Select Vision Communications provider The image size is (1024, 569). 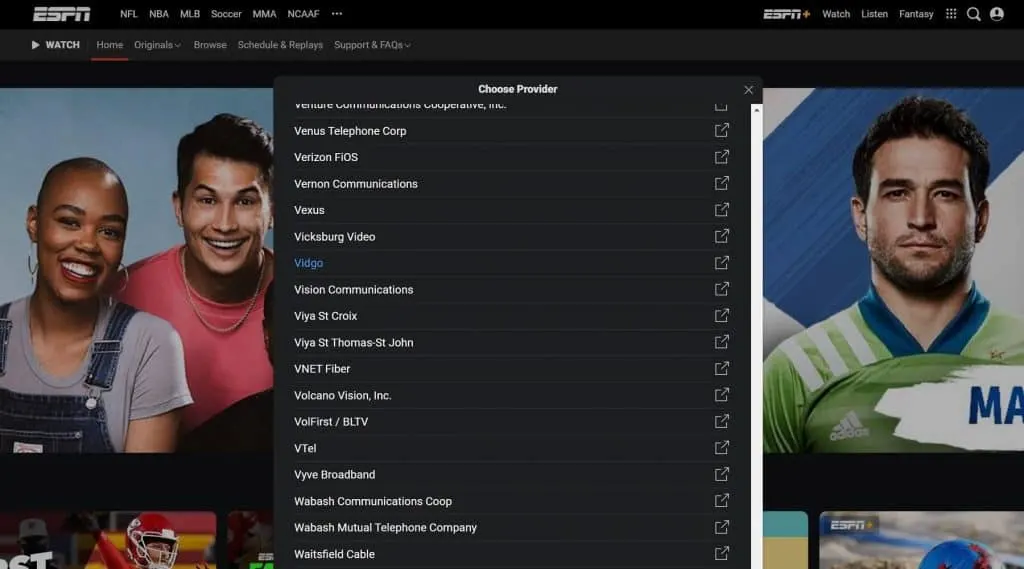pyautogui.click(x=353, y=290)
